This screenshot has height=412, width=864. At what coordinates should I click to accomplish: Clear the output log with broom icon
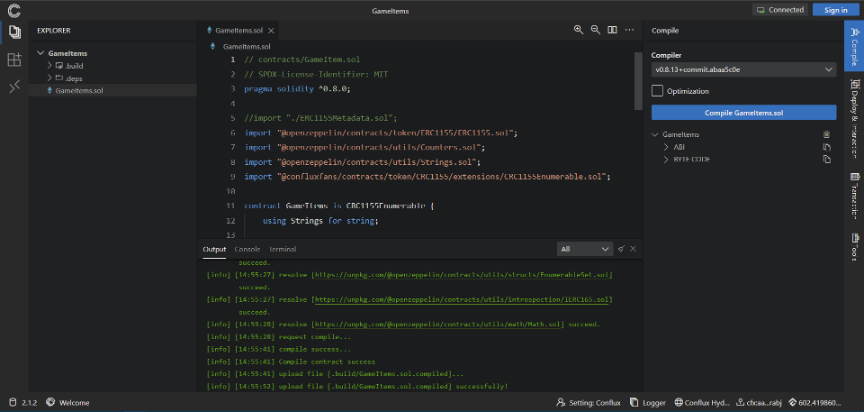click(x=621, y=249)
